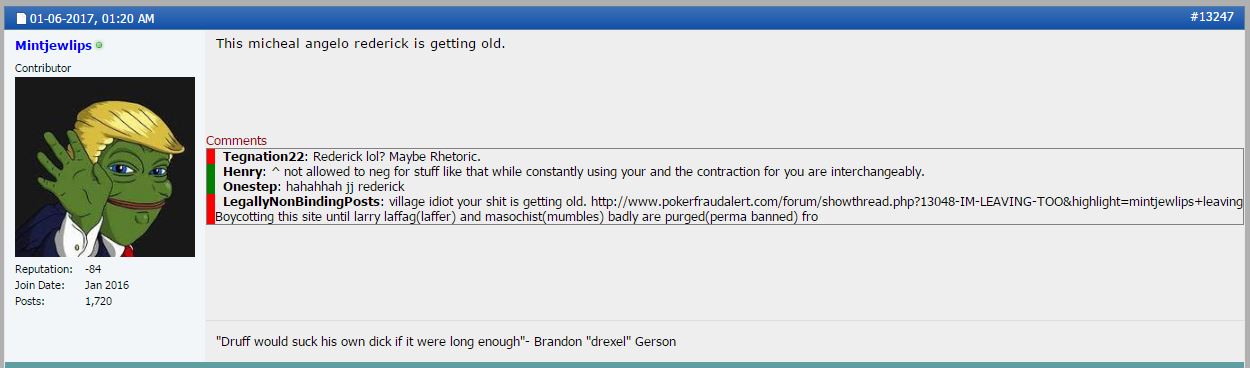Open the pokerfraudalert.com thread URL in the comment
The width and height of the screenshot is (1250, 368).
(917, 202)
